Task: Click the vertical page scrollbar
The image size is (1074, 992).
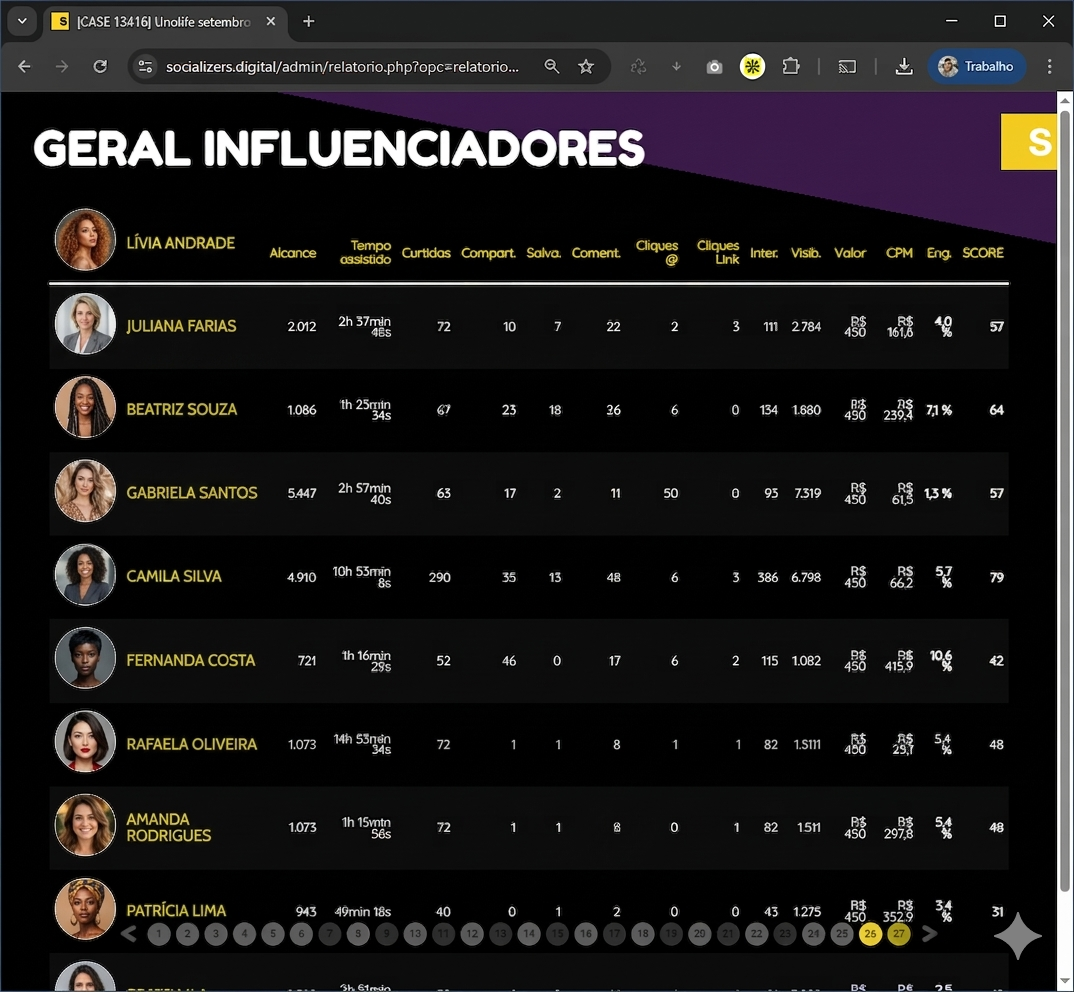Action: [1065, 500]
